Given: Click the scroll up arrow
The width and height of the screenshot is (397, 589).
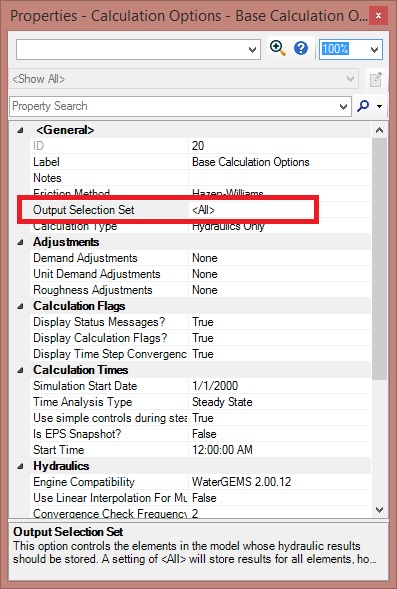Looking at the screenshot, I should tap(379, 130).
